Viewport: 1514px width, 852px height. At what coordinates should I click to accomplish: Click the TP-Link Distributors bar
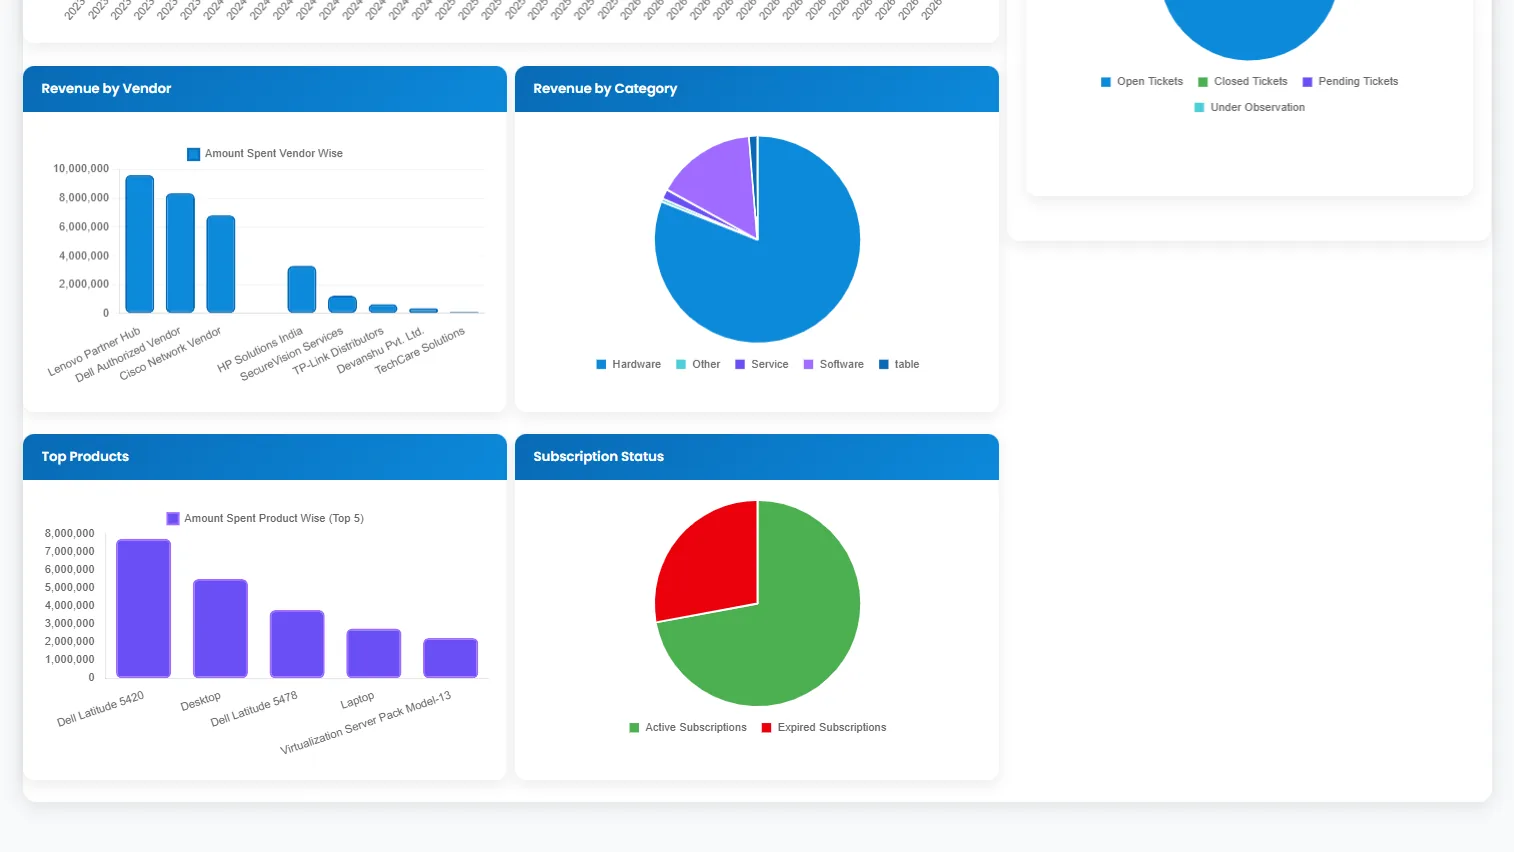[383, 309]
